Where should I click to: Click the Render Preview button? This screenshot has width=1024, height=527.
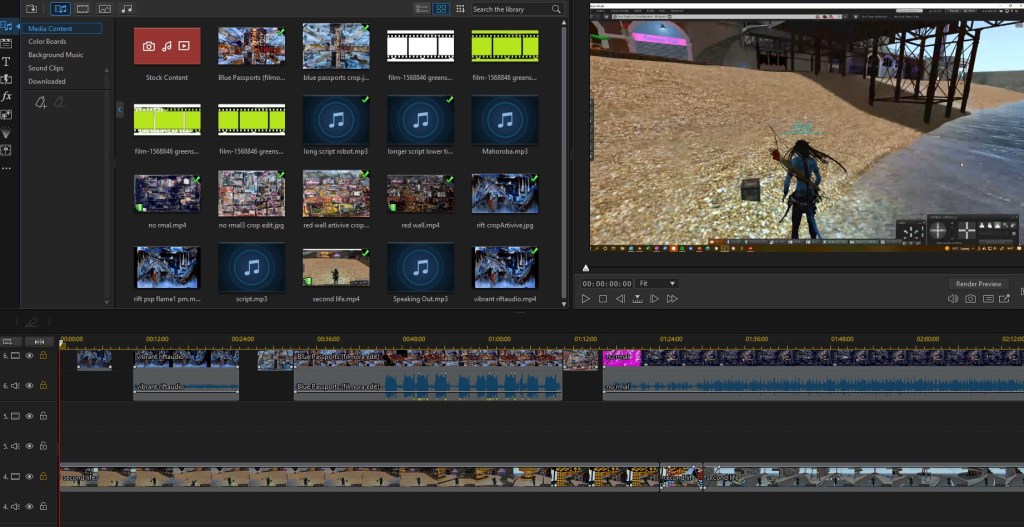978,284
